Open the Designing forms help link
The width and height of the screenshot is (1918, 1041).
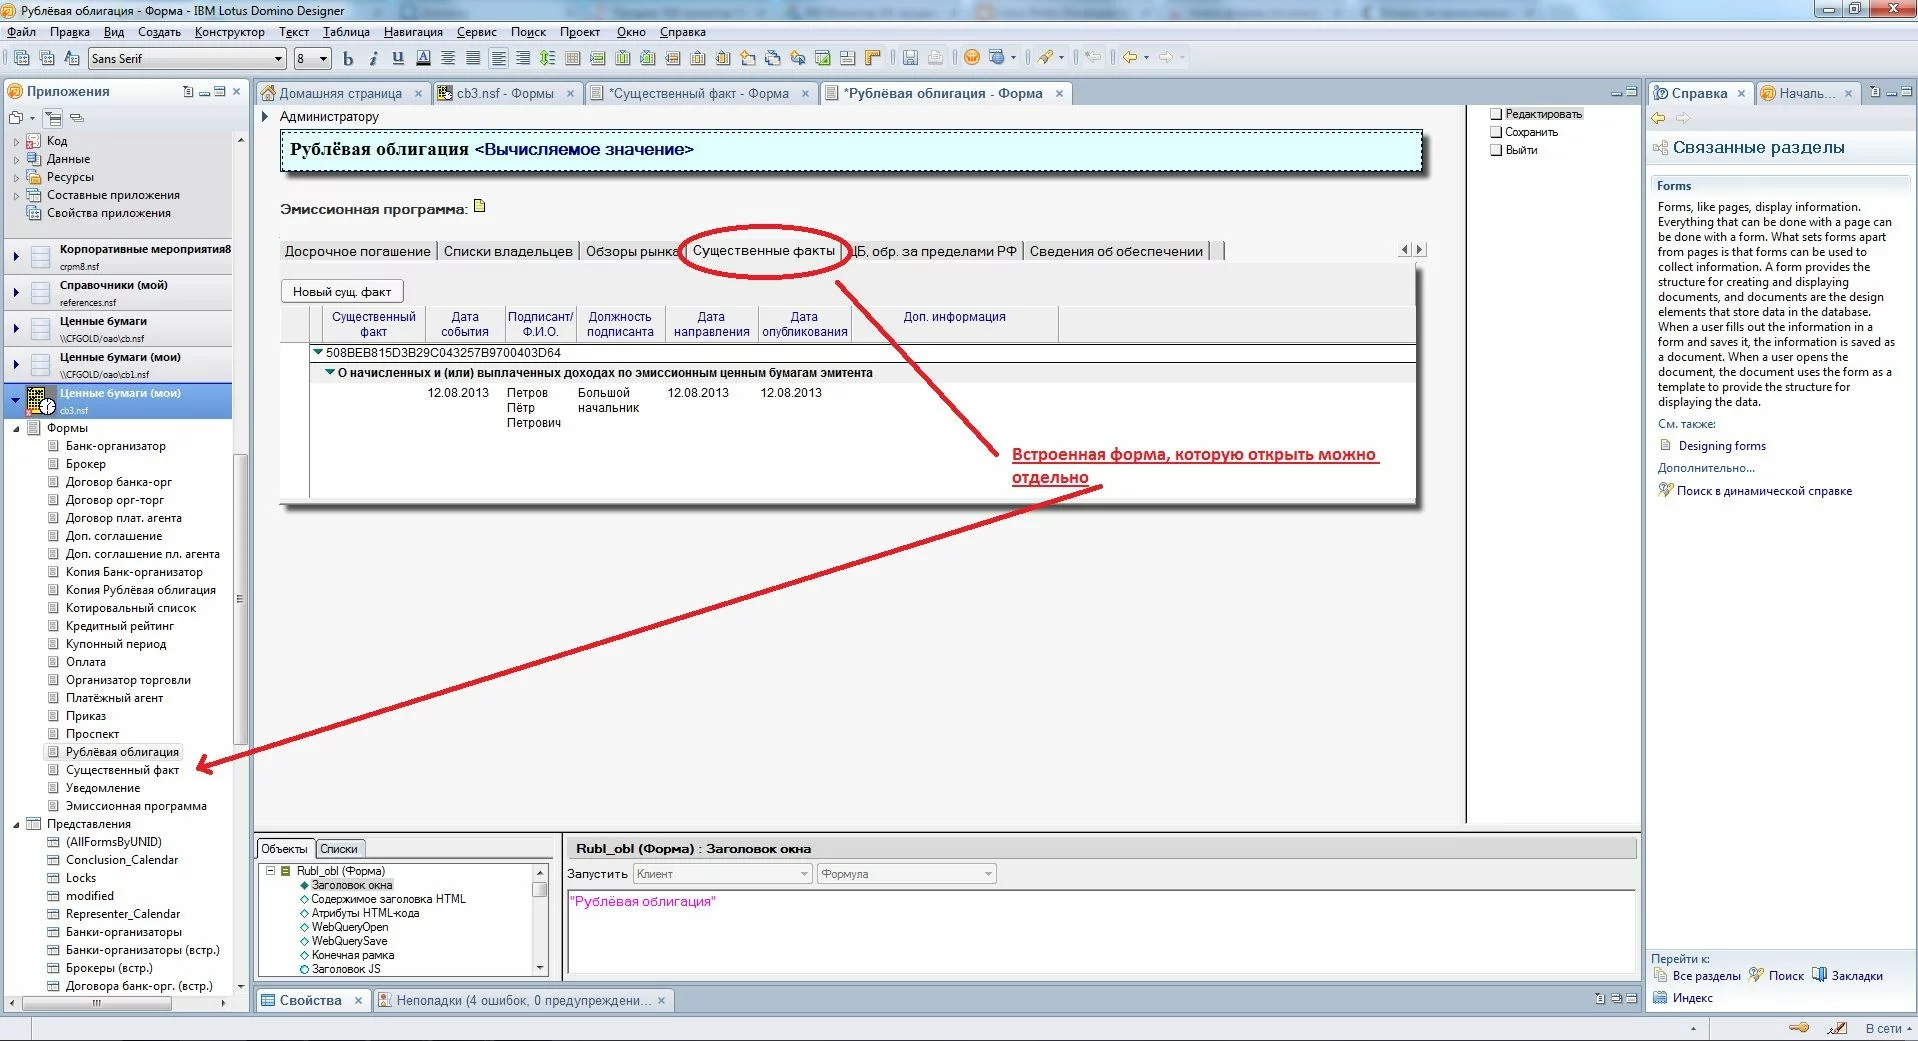pyautogui.click(x=1721, y=446)
